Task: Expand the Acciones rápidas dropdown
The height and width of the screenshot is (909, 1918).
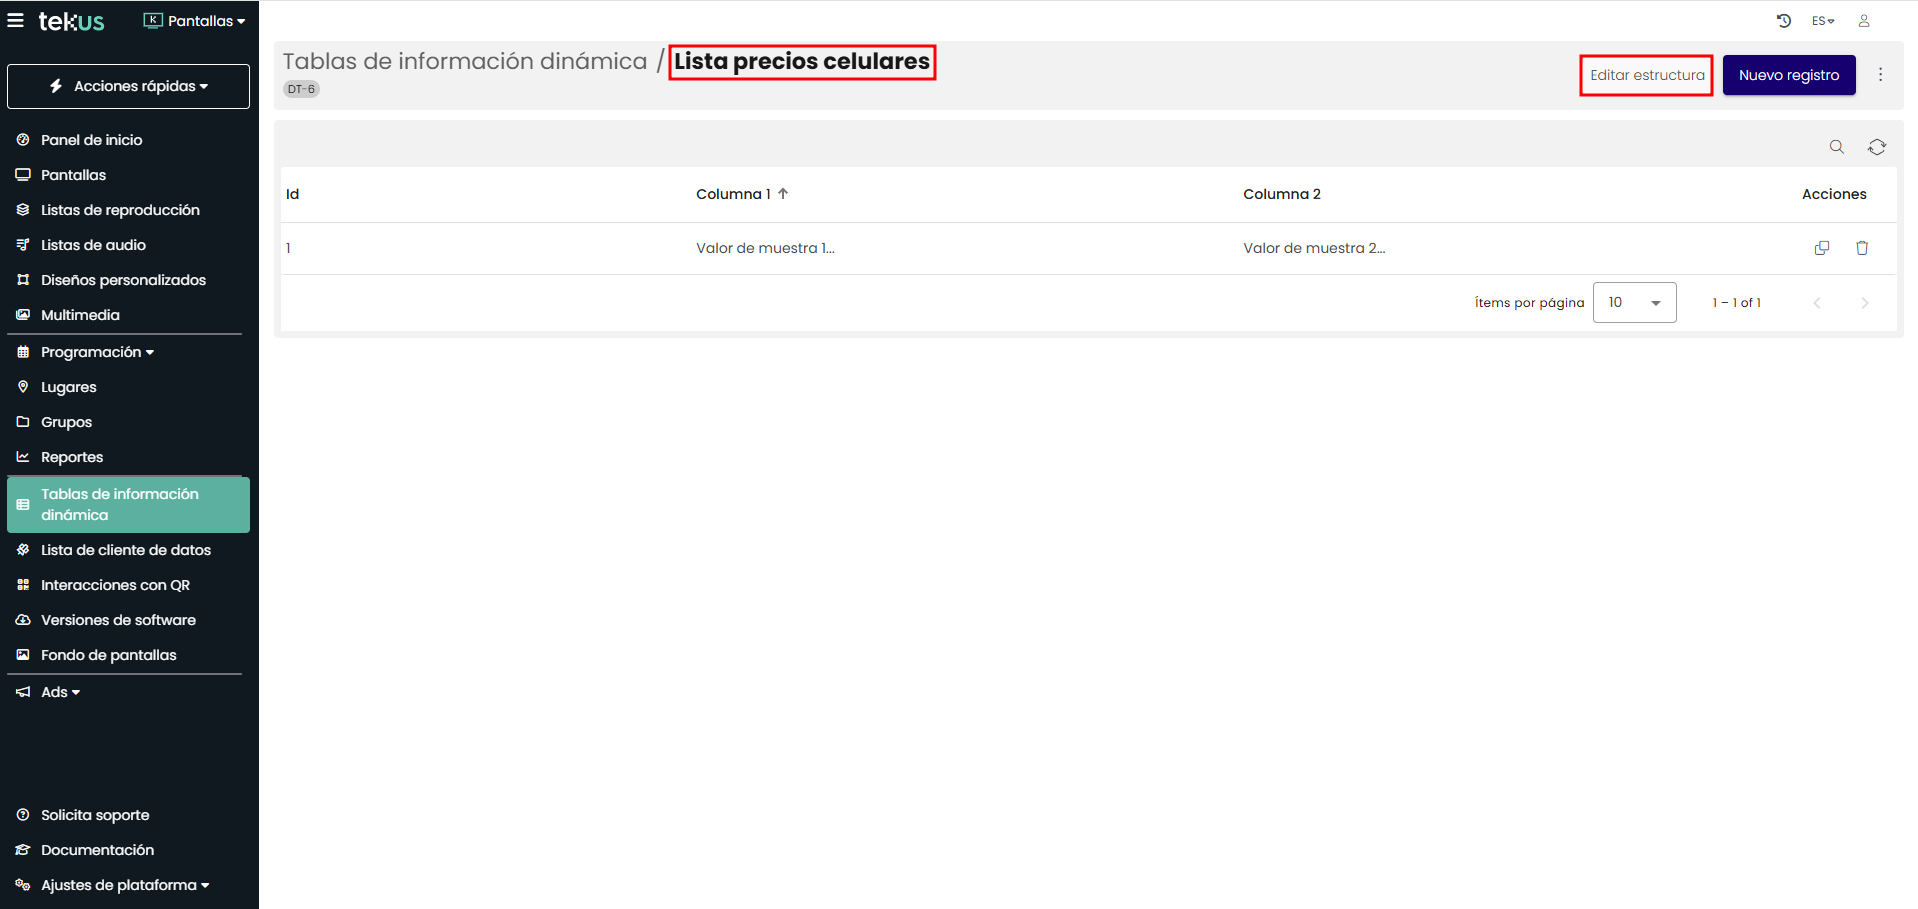Action: pos(129,86)
